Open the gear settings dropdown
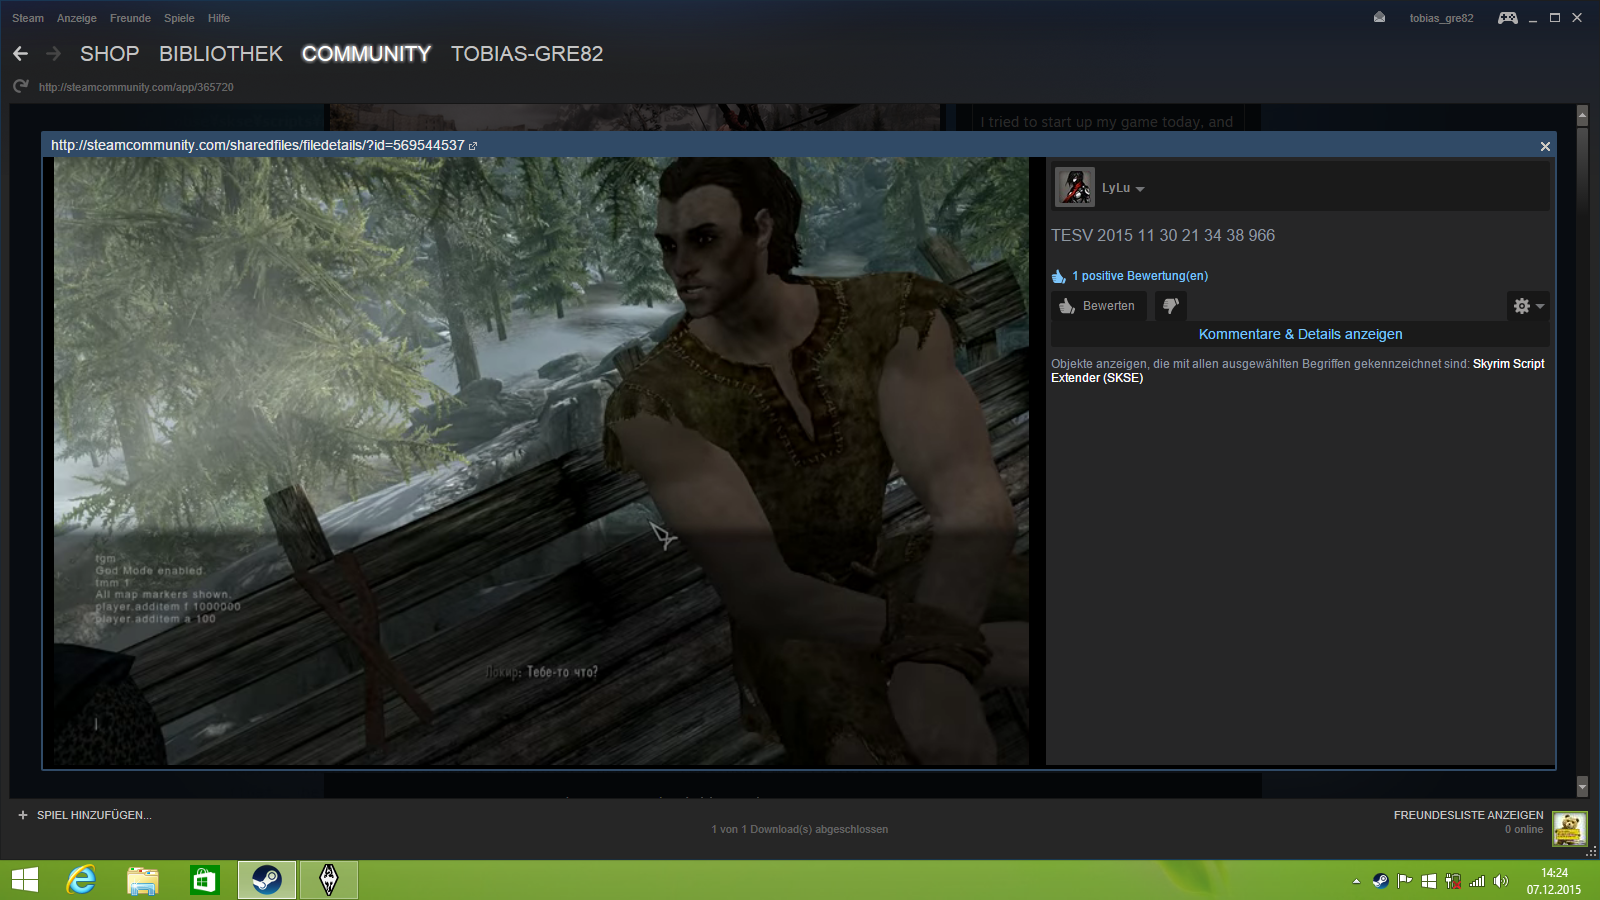 tap(1529, 306)
